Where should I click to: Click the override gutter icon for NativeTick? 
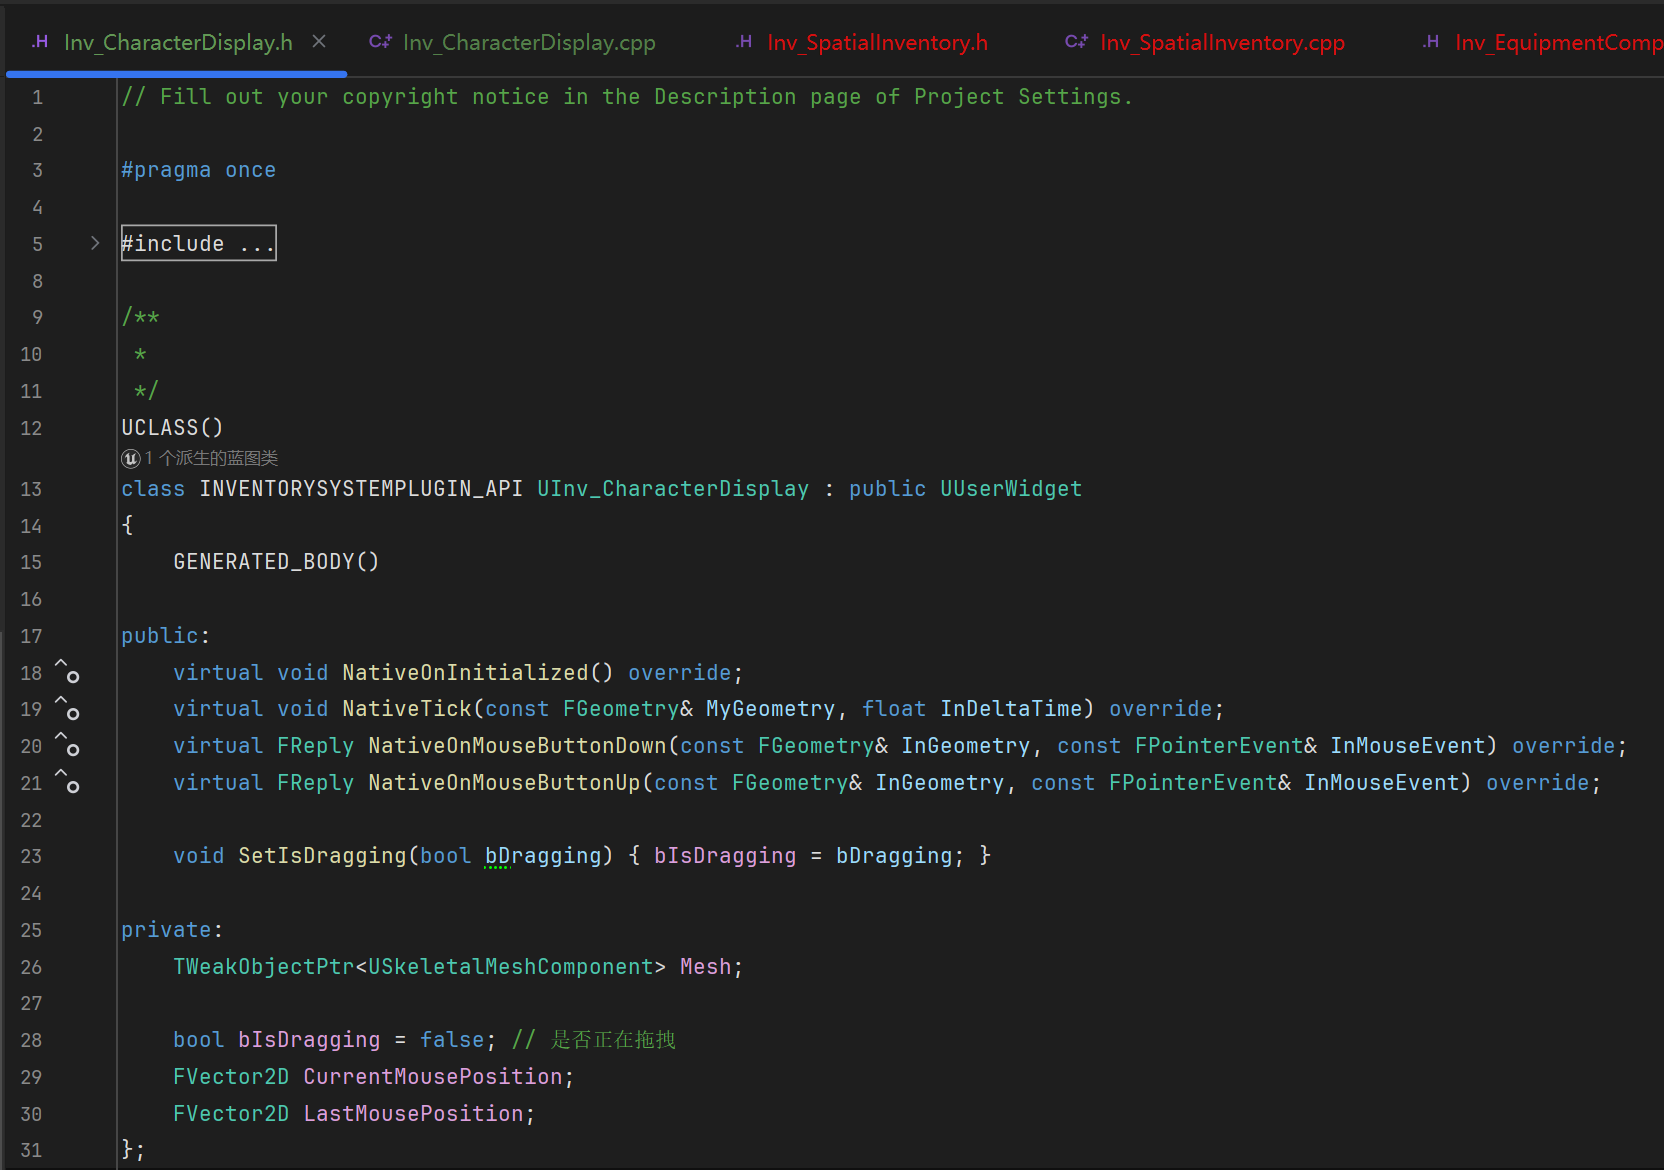tap(67, 708)
